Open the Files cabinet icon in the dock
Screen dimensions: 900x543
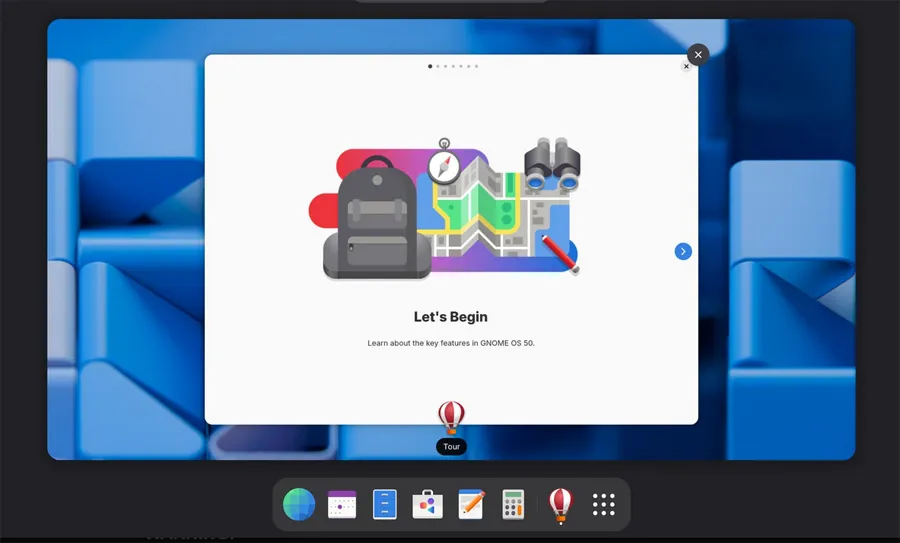tap(385, 505)
